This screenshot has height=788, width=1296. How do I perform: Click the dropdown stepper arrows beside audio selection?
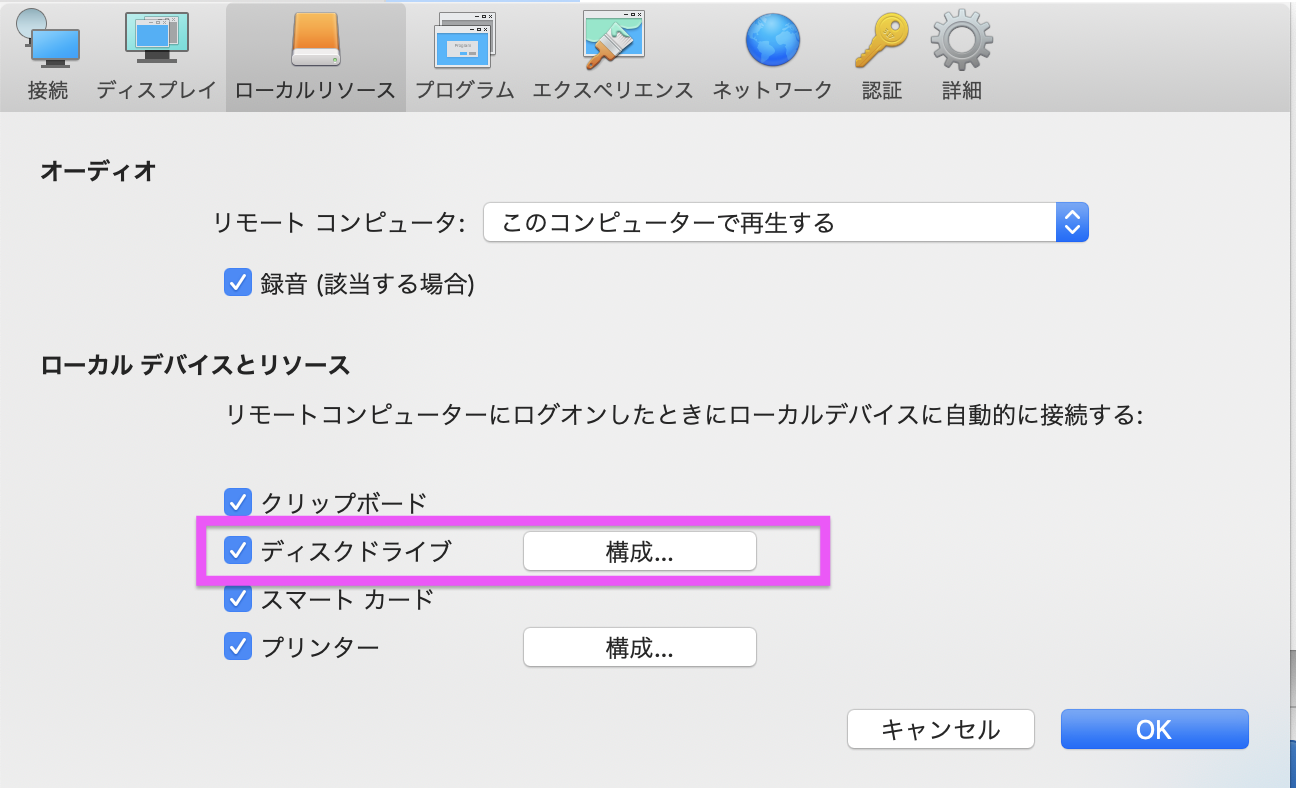pyautogui.click(x=1073, y=222)
